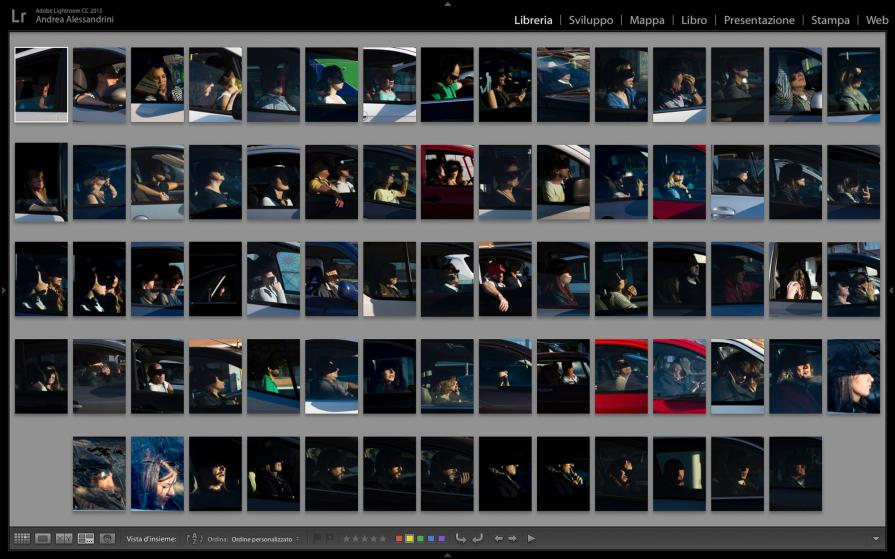Switch to Grid view in toolbar
This screenshot has width=895, height=559.
21,538
